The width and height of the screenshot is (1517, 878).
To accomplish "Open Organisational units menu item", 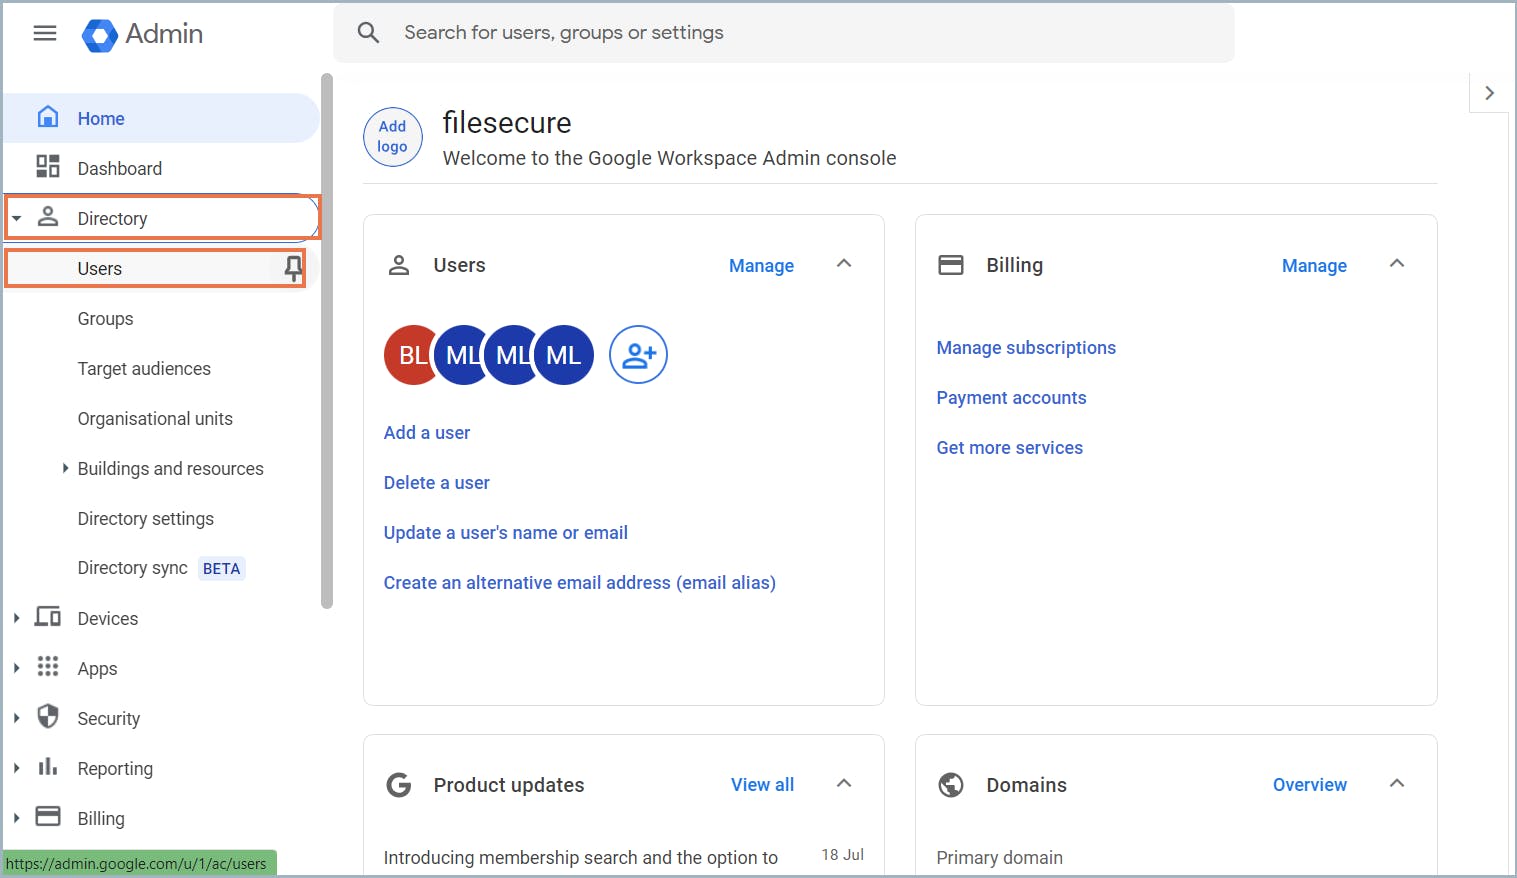I will [155, 418].
